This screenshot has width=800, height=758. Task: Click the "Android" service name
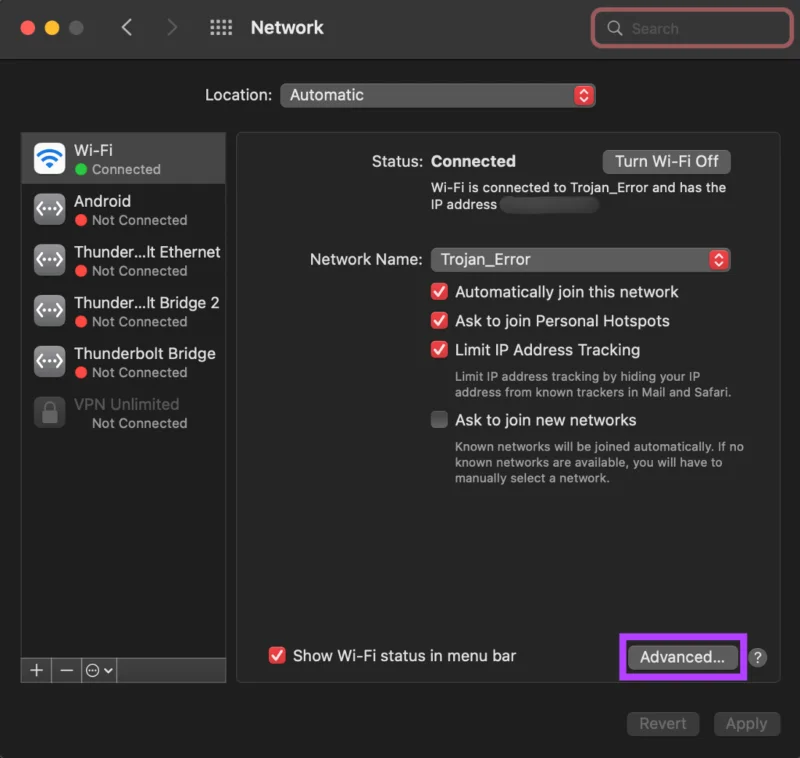(103, 201)
